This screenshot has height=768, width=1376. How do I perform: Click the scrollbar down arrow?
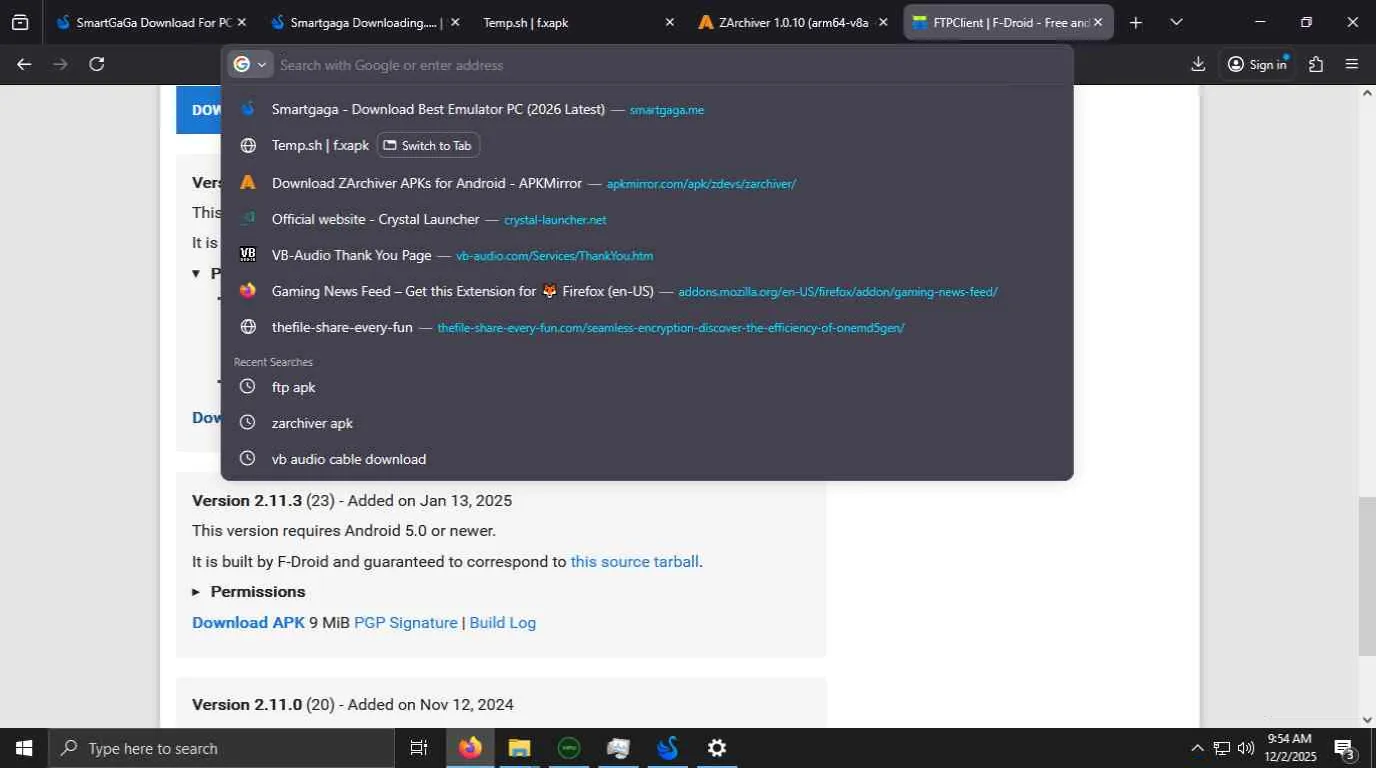click(1367, 719)
